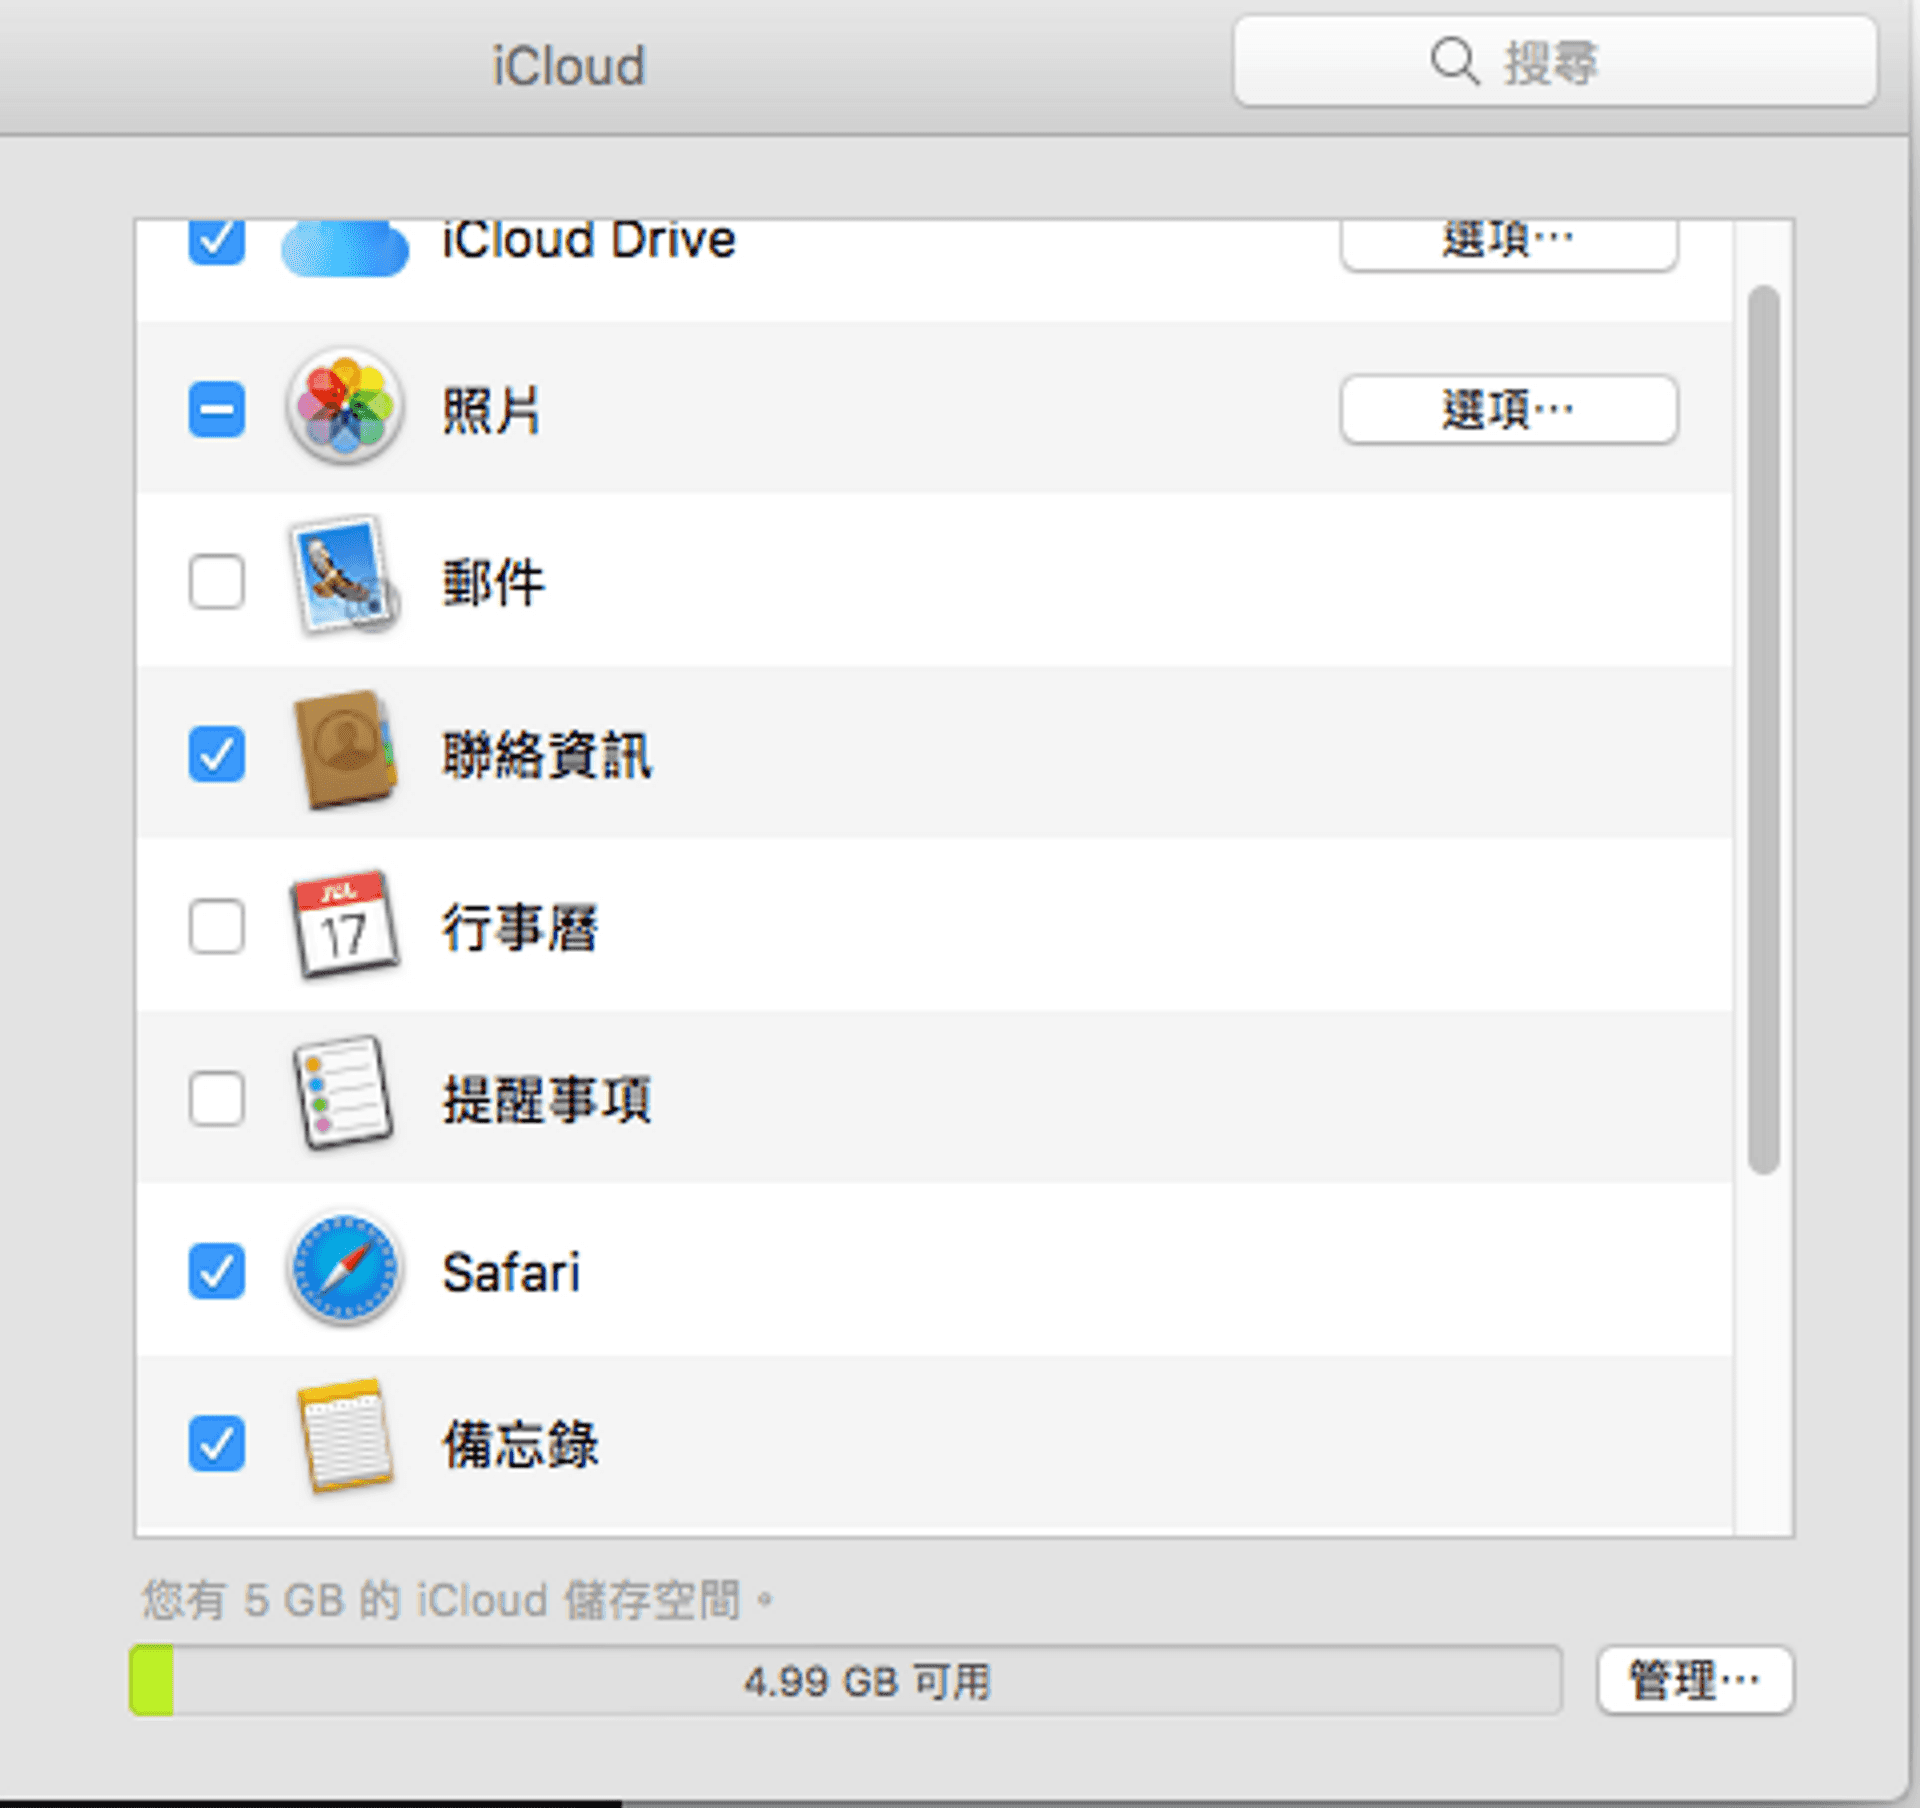Disable Safari syncing
1920x1808 pixels.
(217, 1270)
